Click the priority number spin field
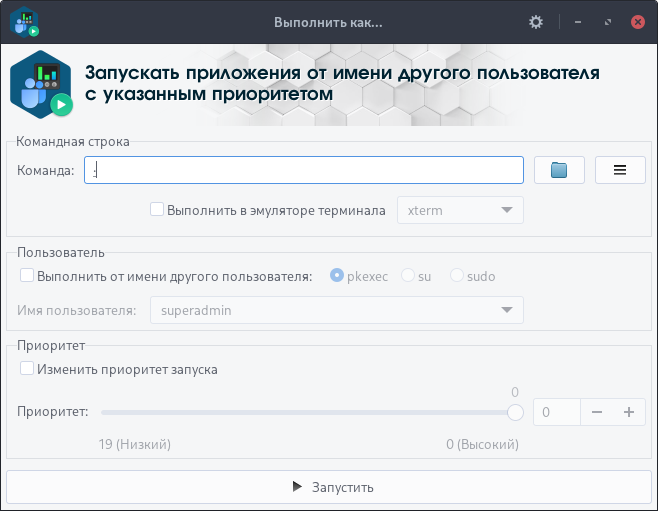658x511 pixels. 557,412
